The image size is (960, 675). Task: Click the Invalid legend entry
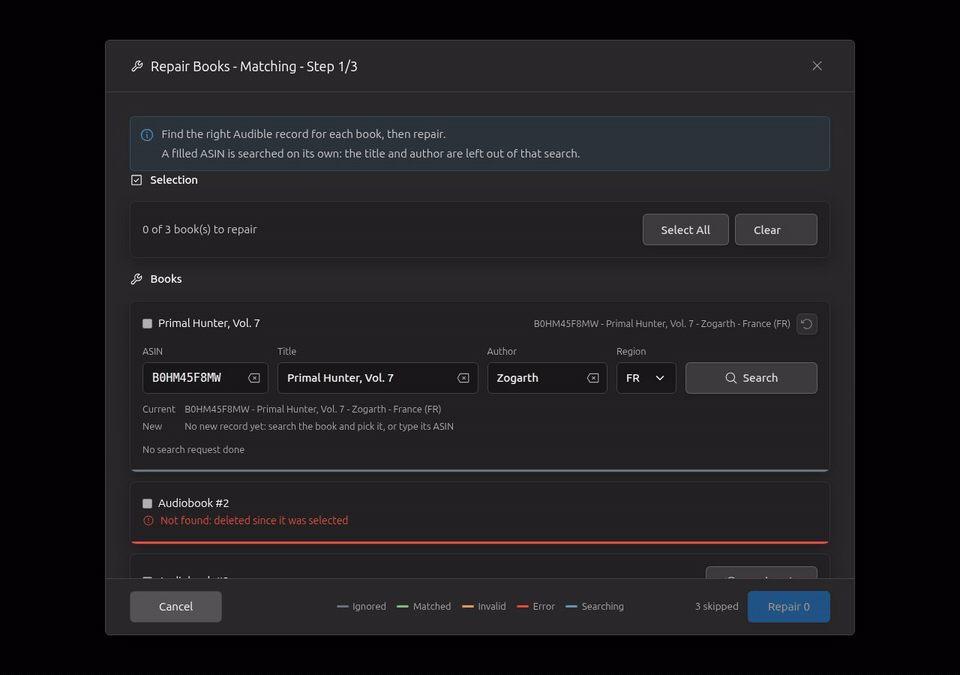point(484,606)
